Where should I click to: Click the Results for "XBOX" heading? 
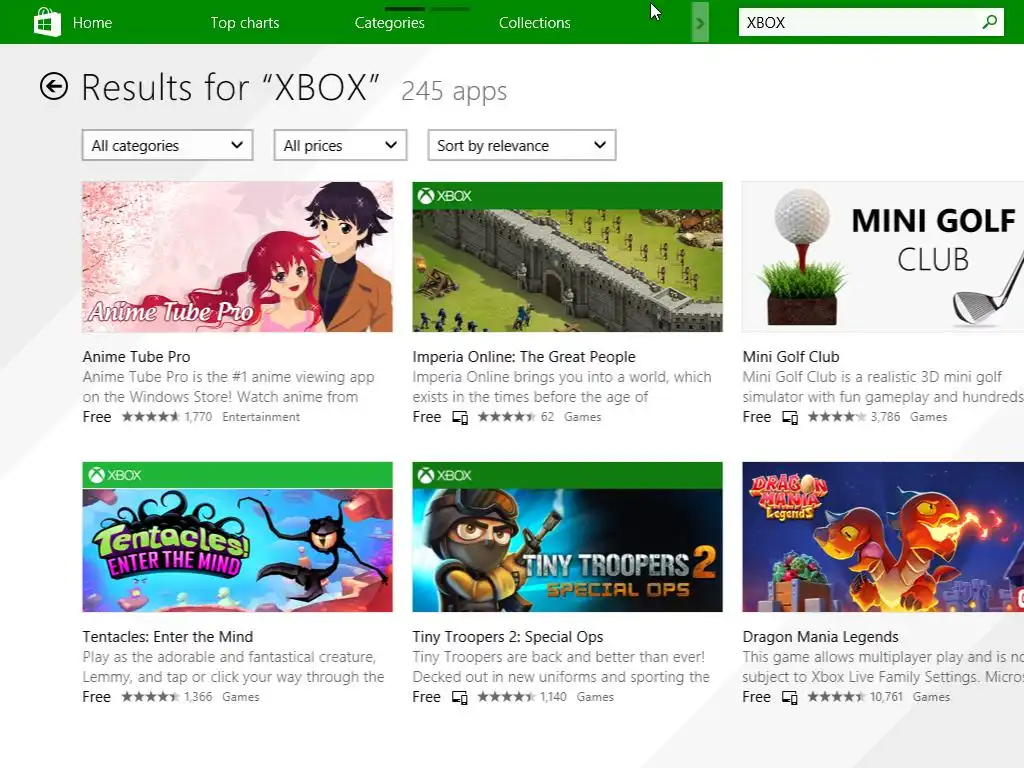pyautogui.click(x=230, y=88)
